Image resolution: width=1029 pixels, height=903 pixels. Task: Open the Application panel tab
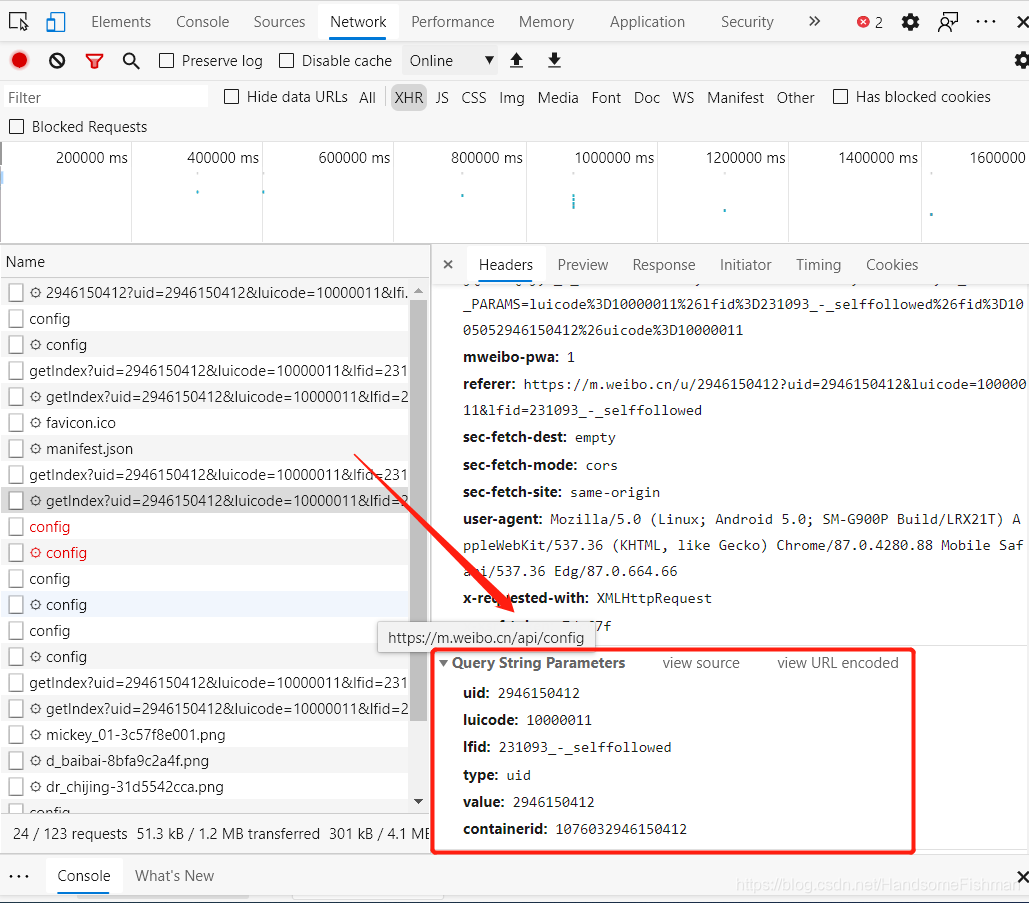647,22
